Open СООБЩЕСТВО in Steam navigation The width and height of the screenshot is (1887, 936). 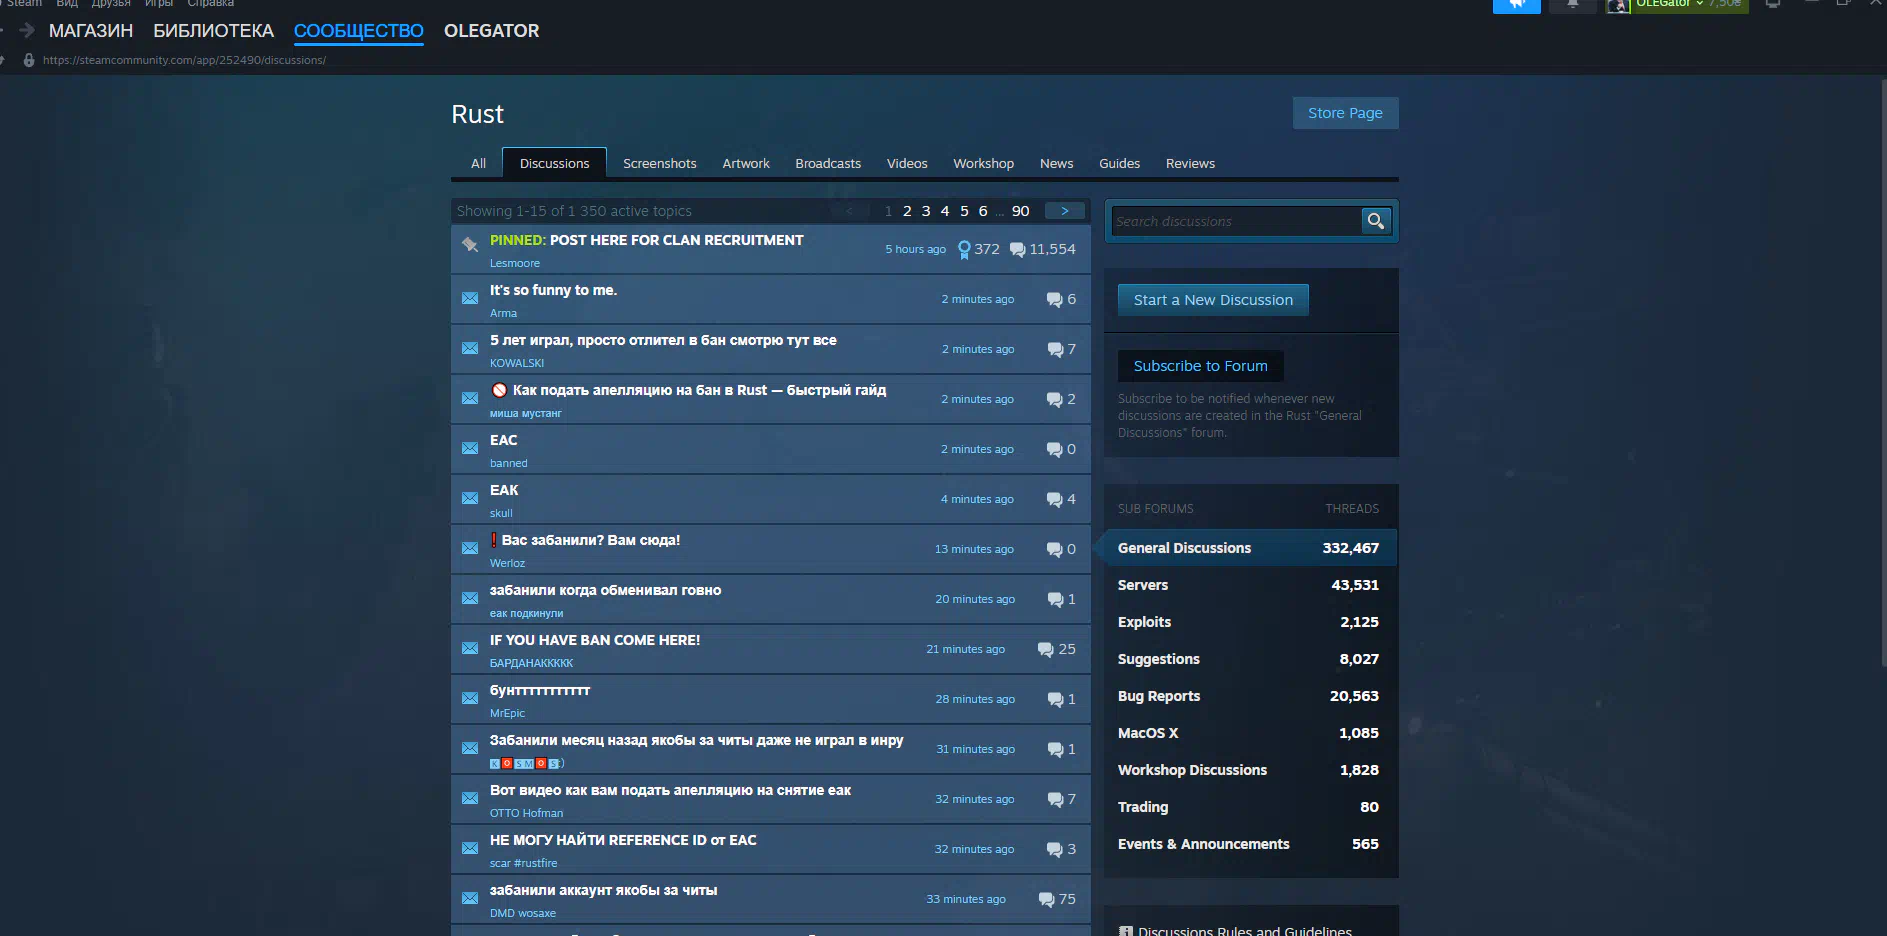(359, 31)
